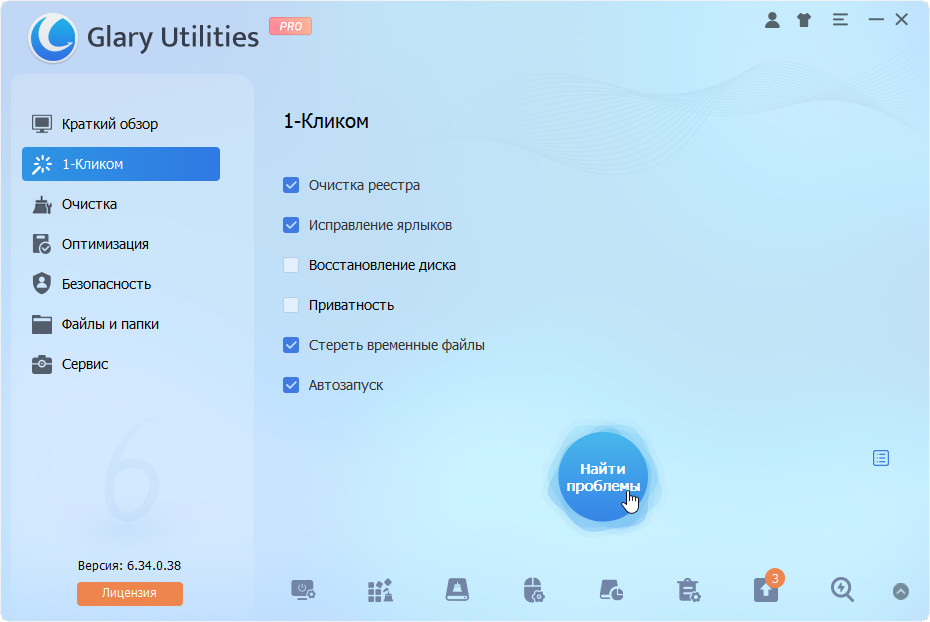The width and height of the screenshot is (930, 622).
Task: Uncheck the Автозапуск checkbox
Action: pos(291,385)
